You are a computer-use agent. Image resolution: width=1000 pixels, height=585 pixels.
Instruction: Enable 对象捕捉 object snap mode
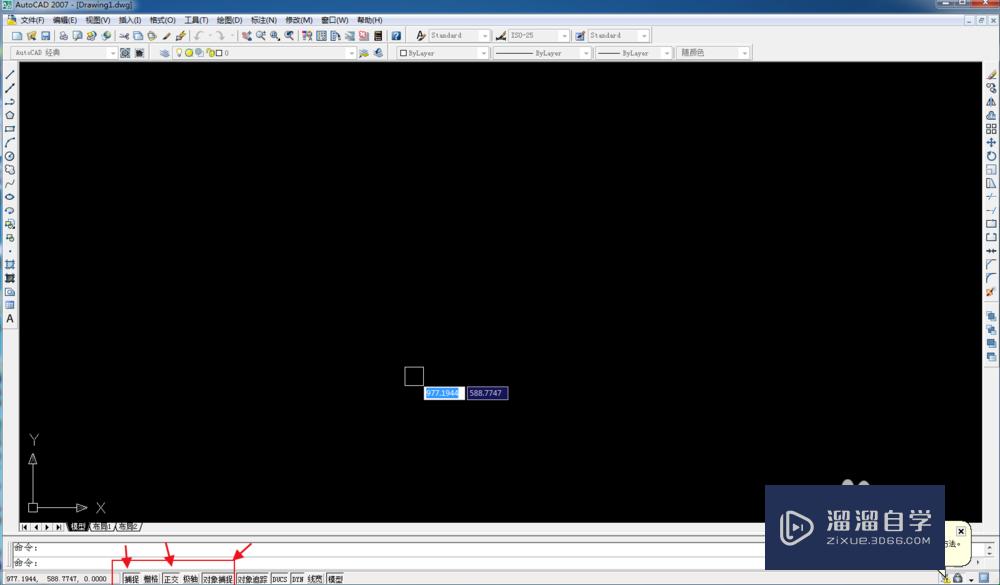(218, 578)
